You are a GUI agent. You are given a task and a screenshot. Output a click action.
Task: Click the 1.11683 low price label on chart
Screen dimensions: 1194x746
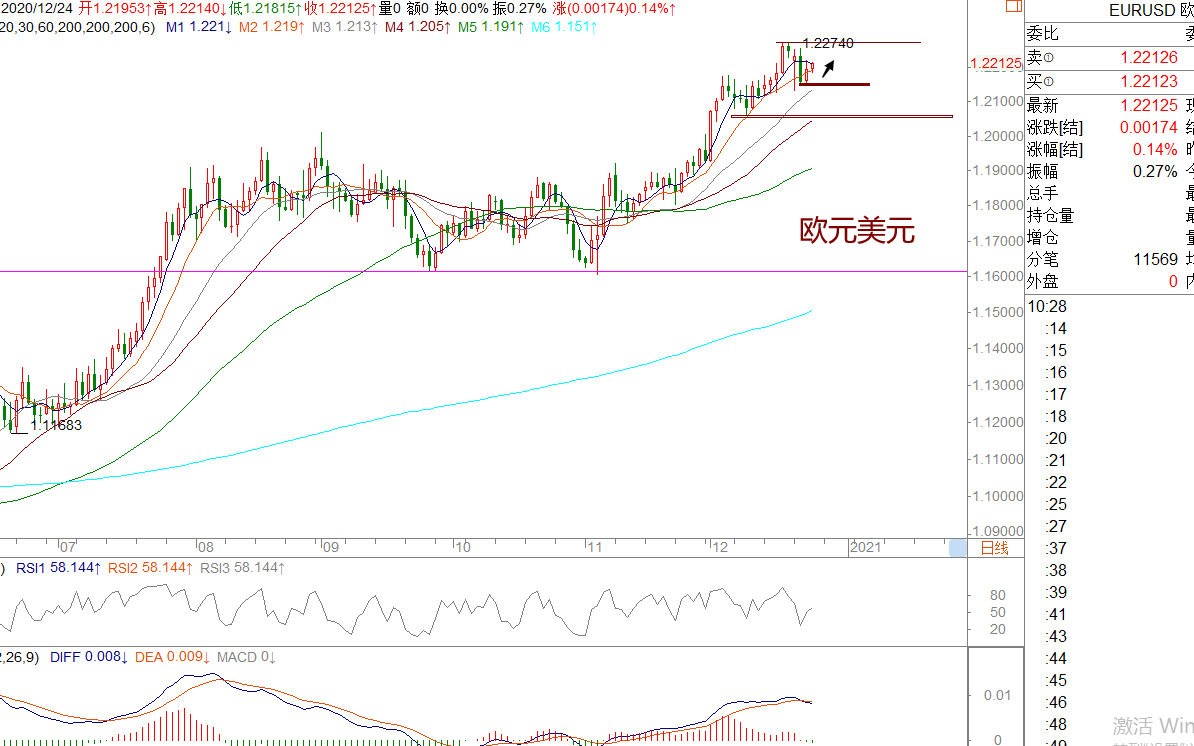coord(56,425)
